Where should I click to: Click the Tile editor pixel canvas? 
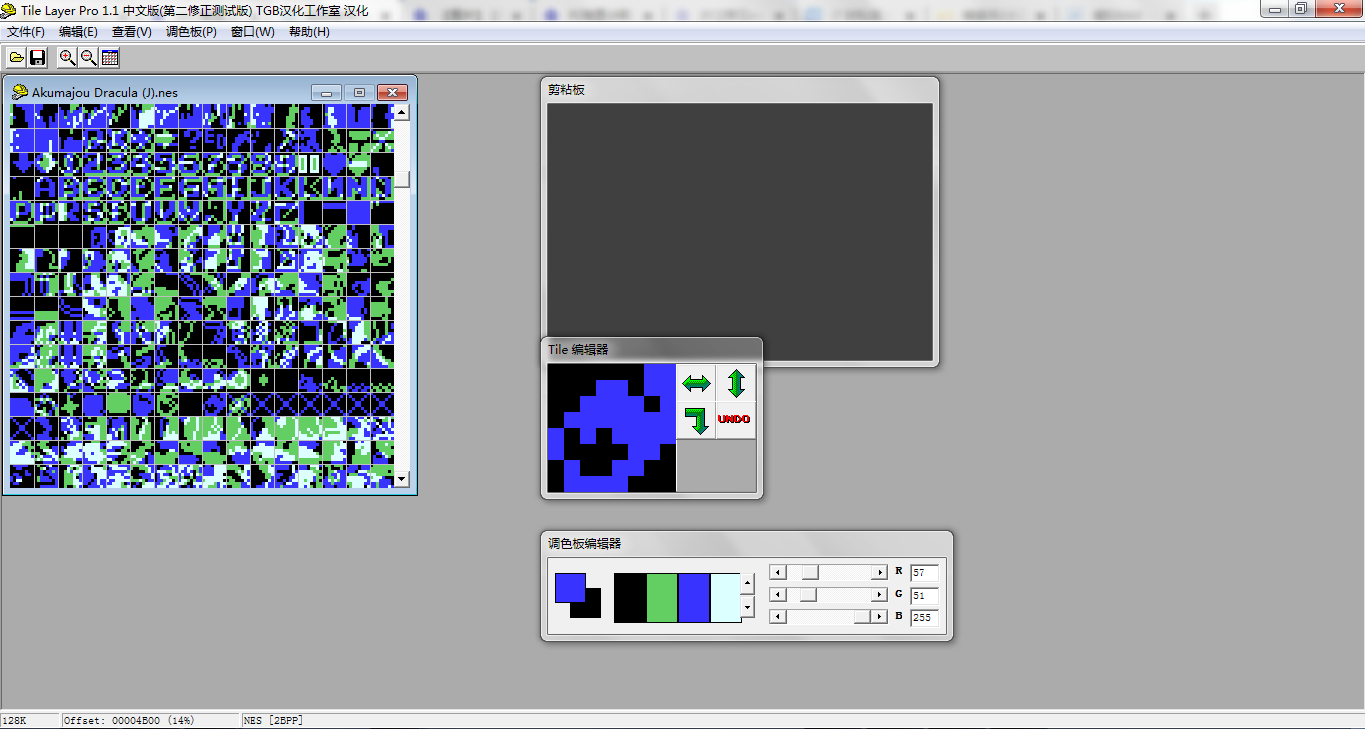coord(612,428)
